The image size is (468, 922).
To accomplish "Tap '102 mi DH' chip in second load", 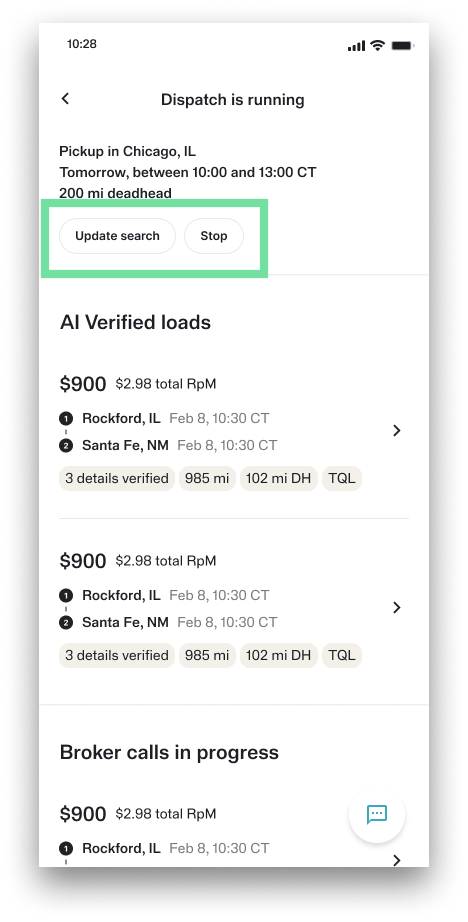I will pos(279,656).
